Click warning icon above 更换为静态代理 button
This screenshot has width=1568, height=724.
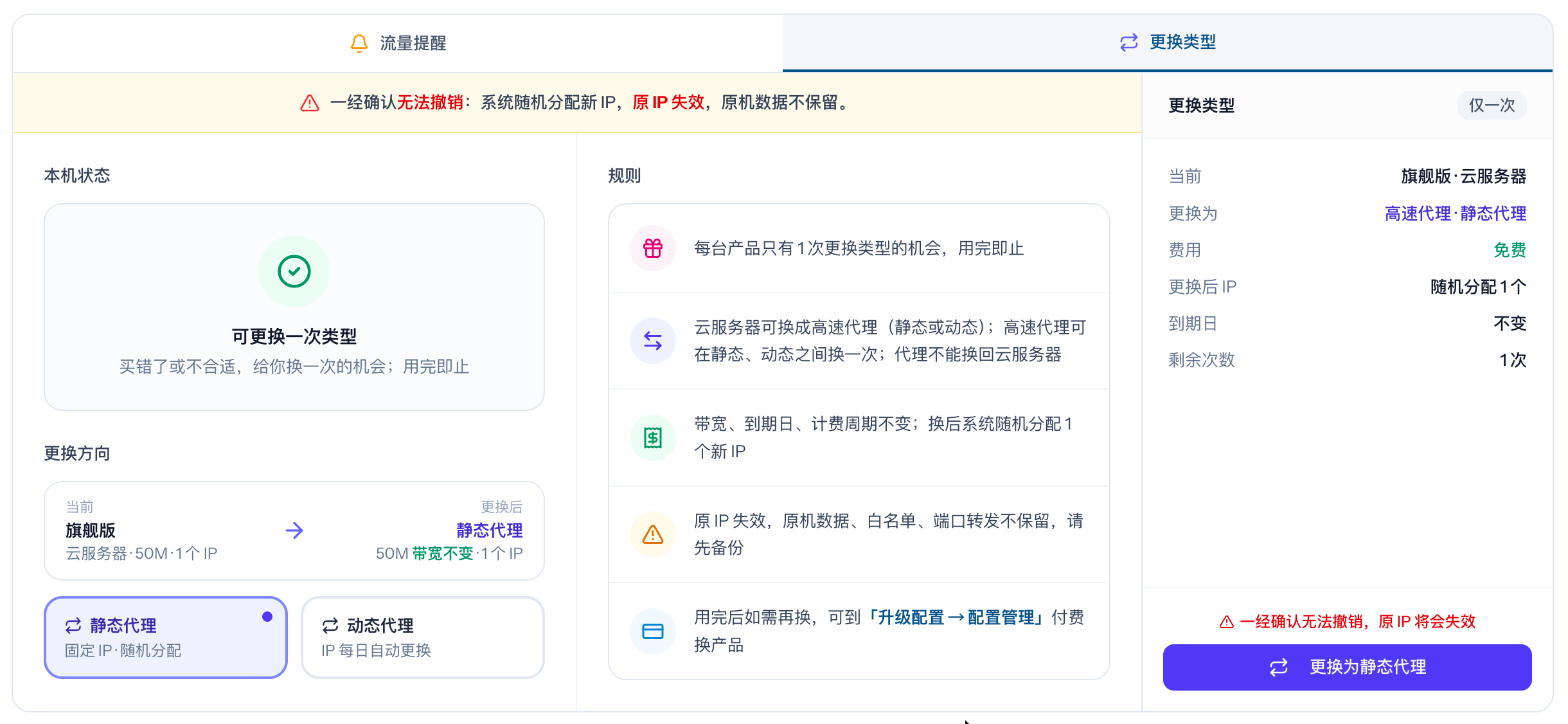point(1226,621)
